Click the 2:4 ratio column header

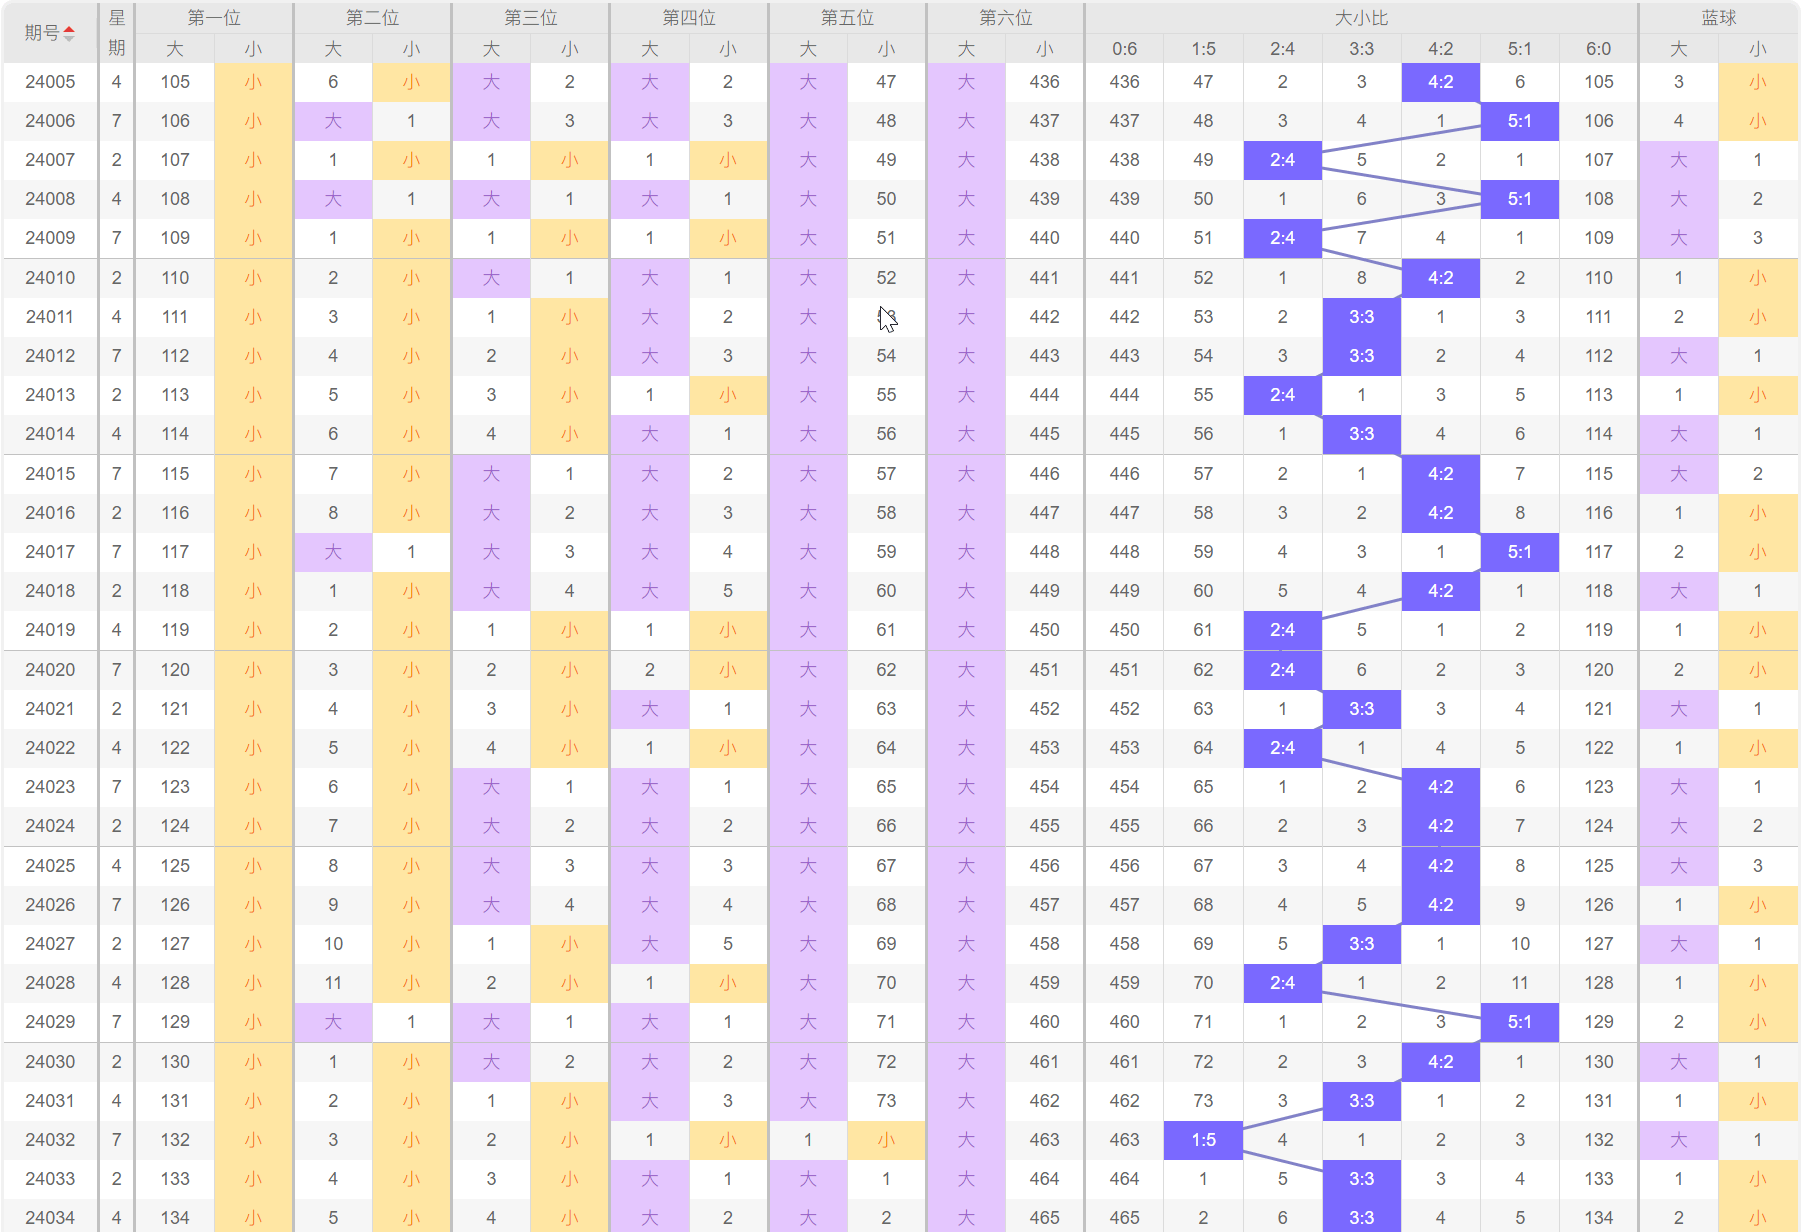[1282, 49]
